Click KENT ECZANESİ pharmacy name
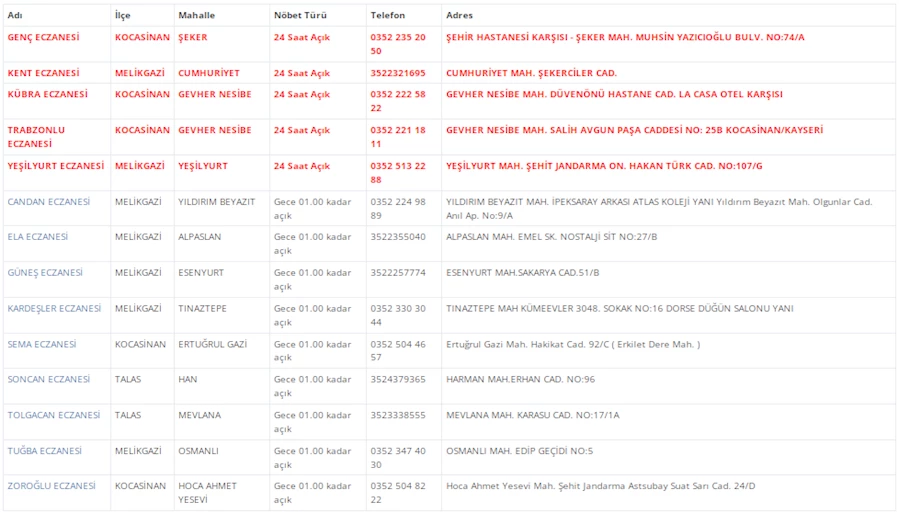Viewport: 899px width, 513px height. pos(43,73)
